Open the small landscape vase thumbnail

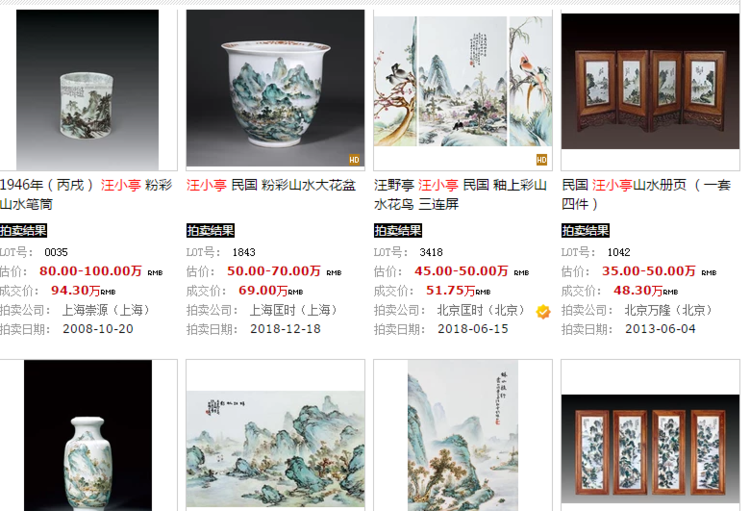coord(88,435)
